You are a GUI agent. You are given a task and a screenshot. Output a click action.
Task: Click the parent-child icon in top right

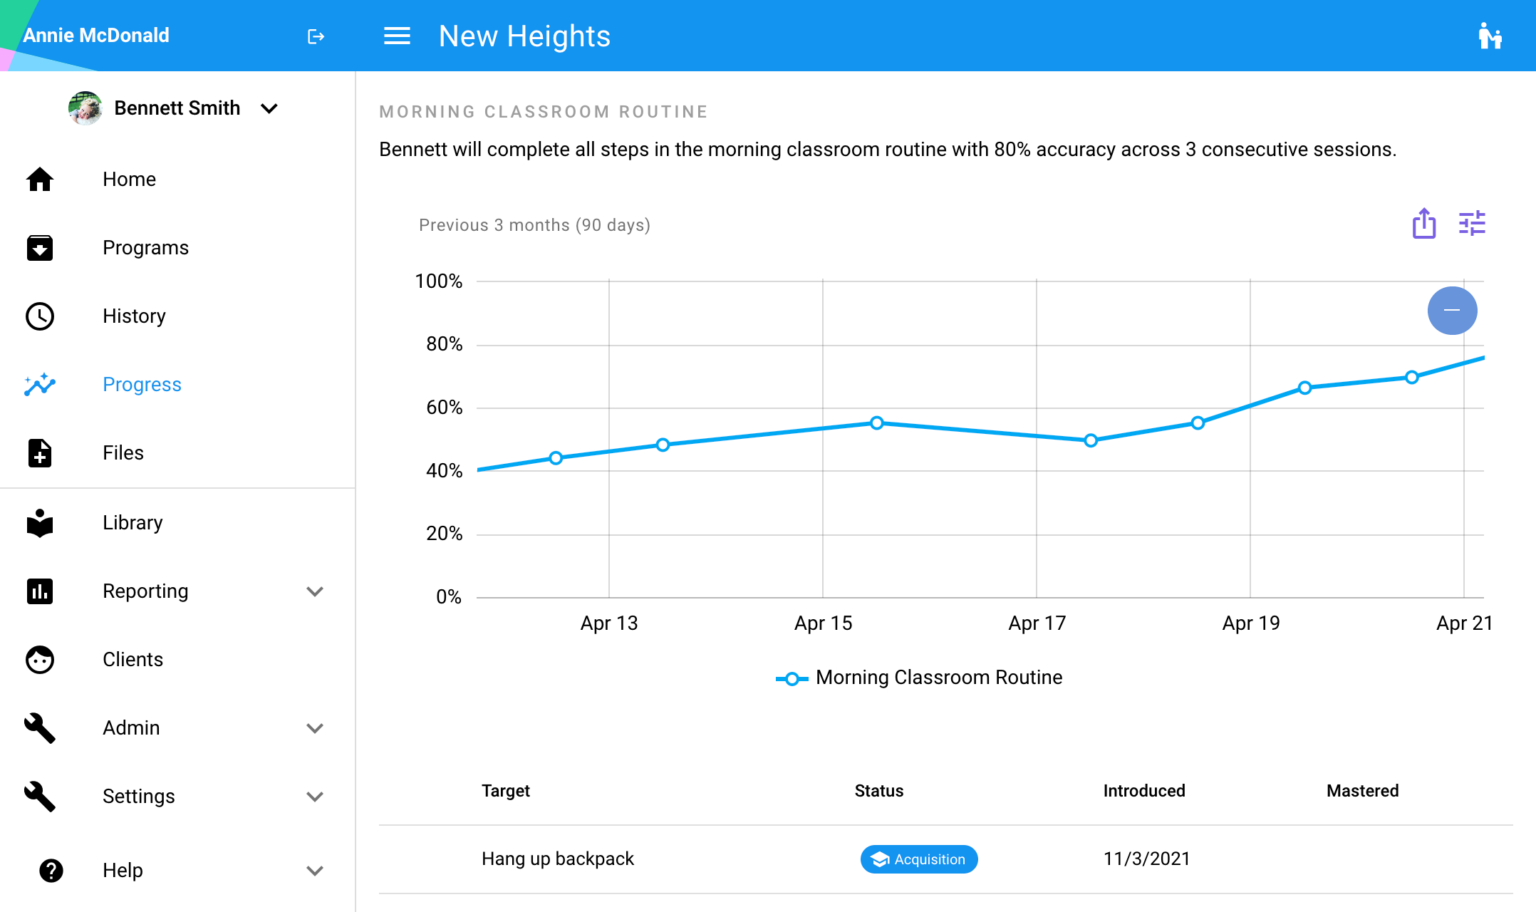[x=1489, y=36]
